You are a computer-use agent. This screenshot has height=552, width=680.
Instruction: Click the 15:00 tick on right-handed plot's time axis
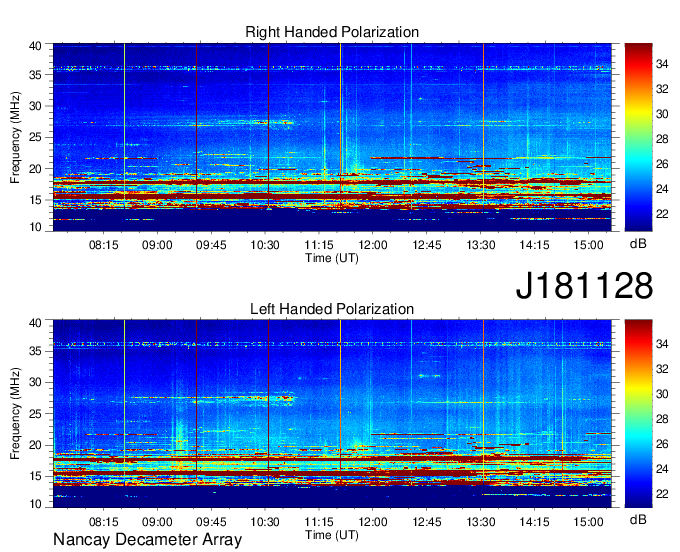pyautogui.click(x=588, y=245)
